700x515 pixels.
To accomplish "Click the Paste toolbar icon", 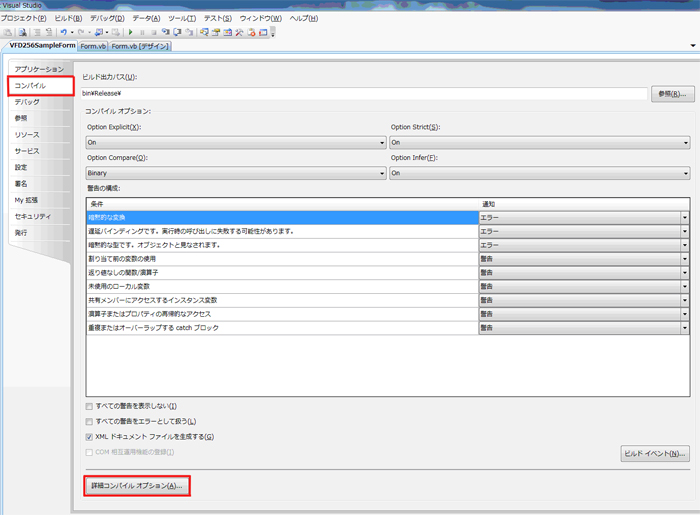I will (8, 33).
